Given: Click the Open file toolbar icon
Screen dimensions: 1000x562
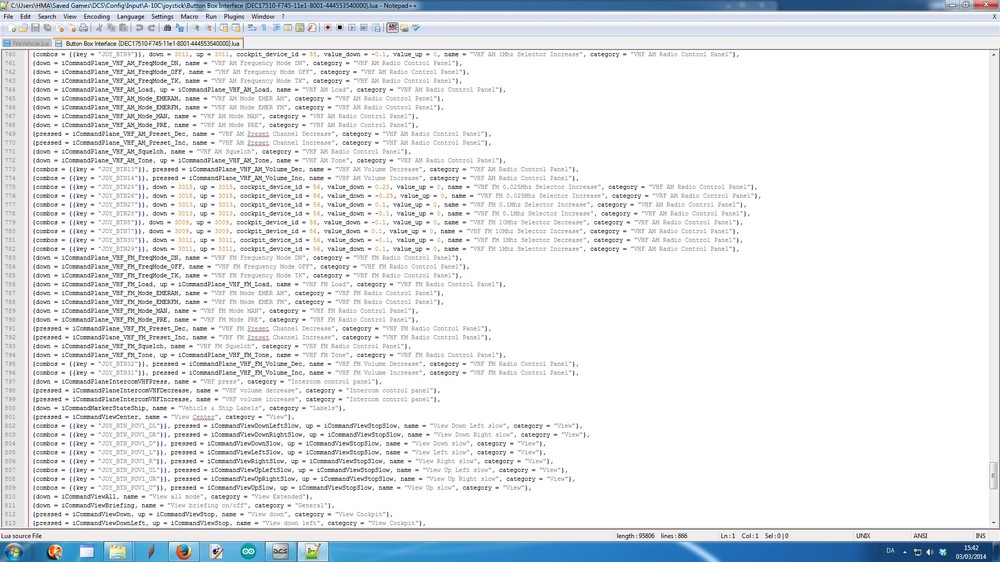Looking at the screenshot, I should click(x=23, y=28).
